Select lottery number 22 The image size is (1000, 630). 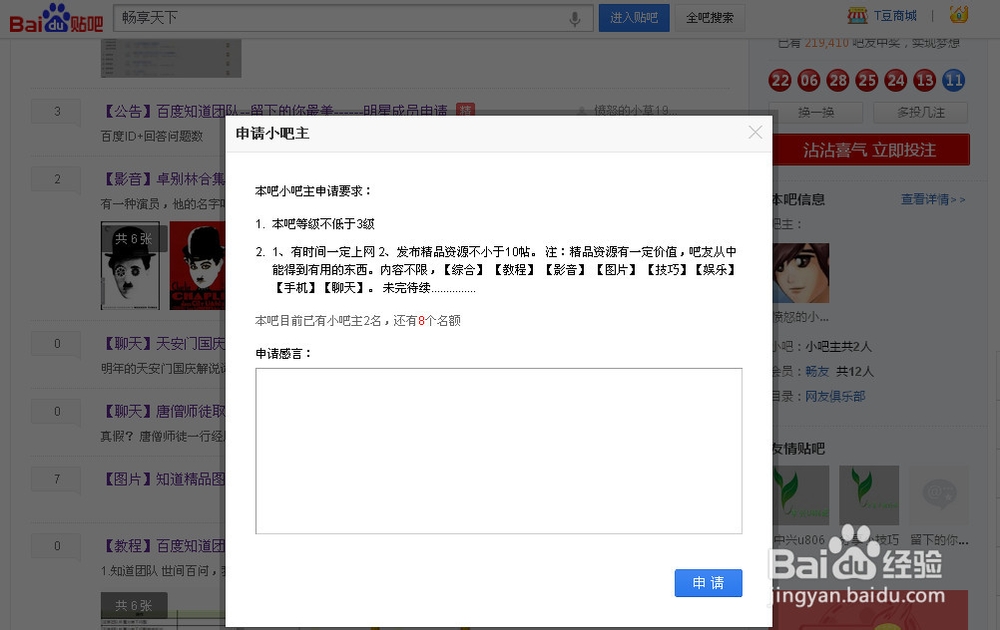tap(781, 80)
